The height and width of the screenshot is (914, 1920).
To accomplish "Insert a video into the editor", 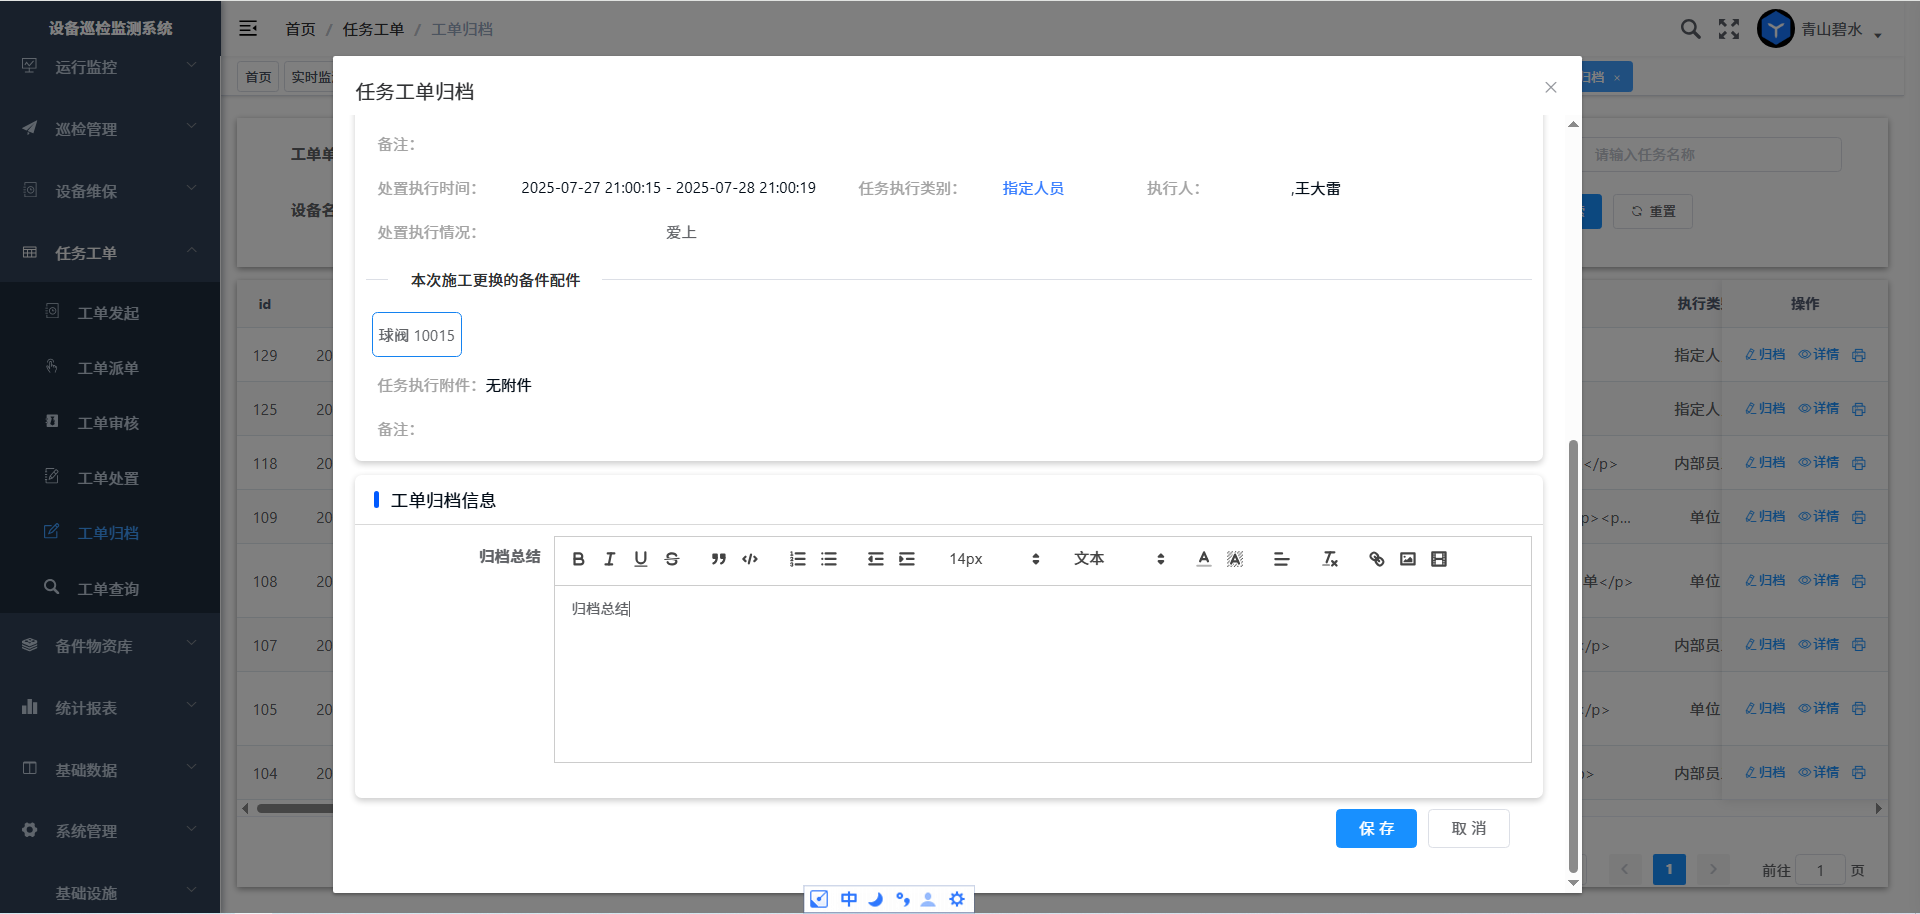I will (1439, 559).
